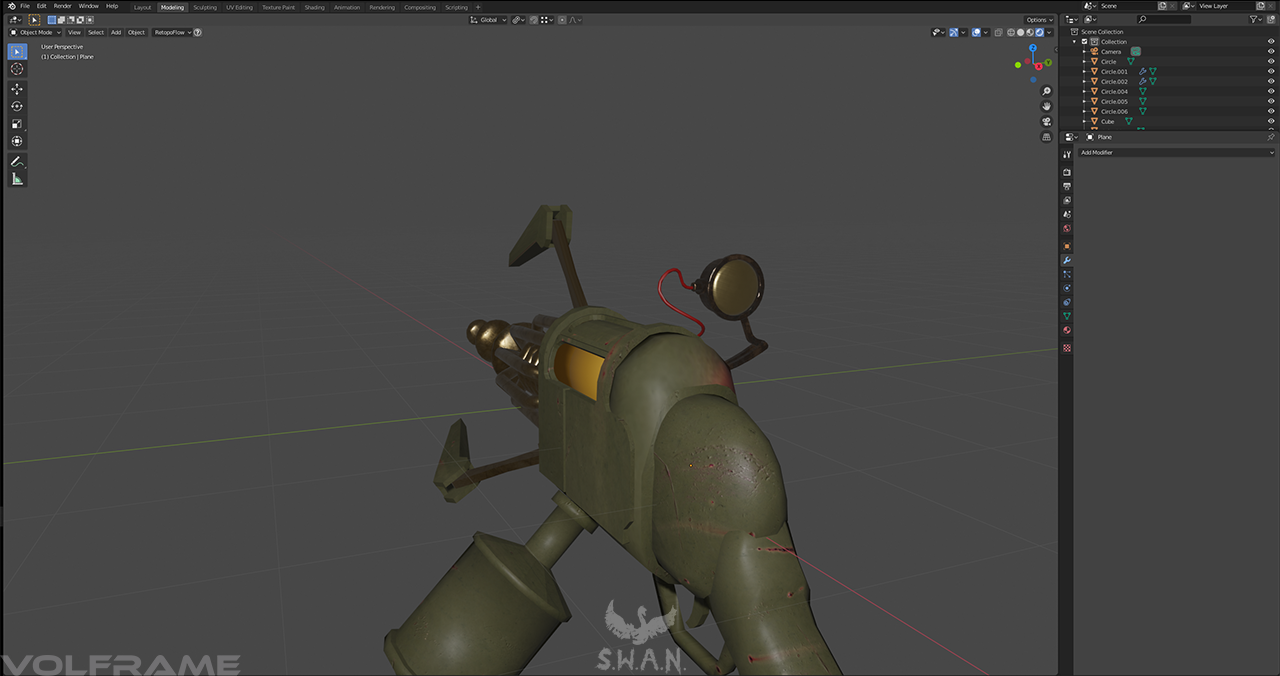Select the Scale tool
The image size is (1280, 676).
click(17, 124)
